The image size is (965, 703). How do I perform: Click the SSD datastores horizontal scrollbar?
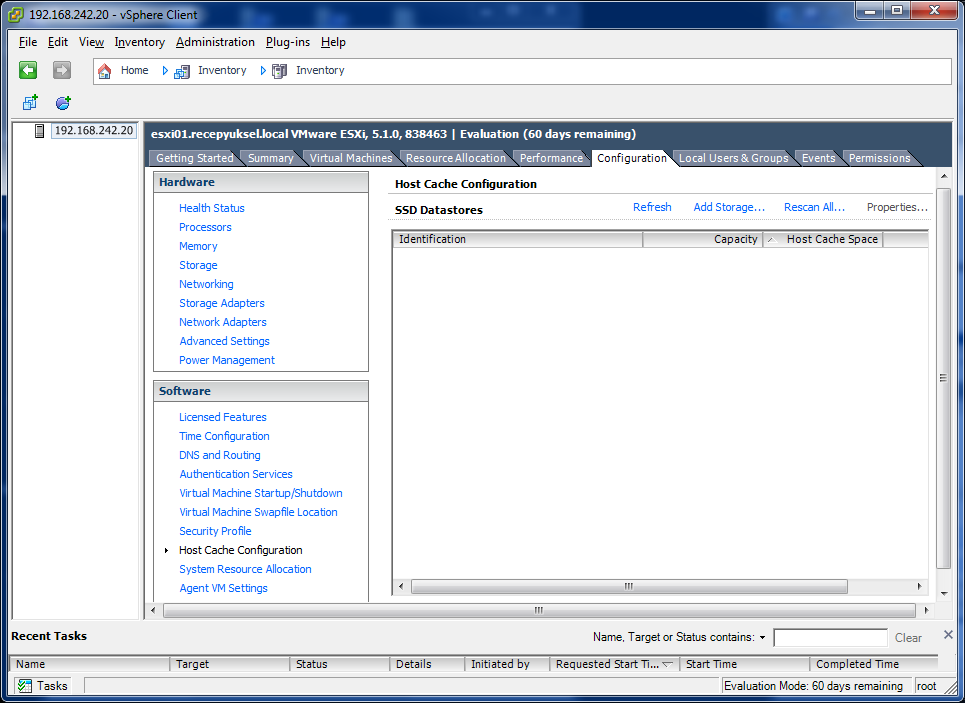[629, 587]
